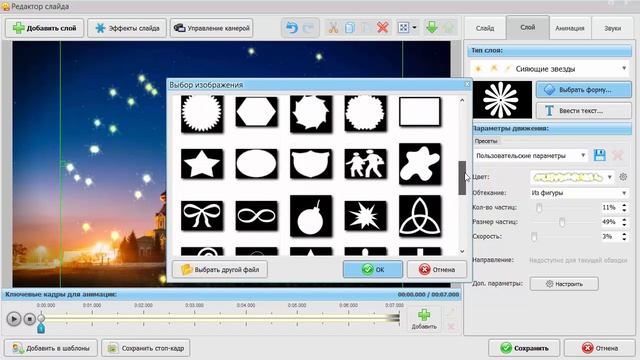The height and width of the screenshot is (360, 640).
Task: Select the triquetra knot shape
Action: tap(420, 216)
